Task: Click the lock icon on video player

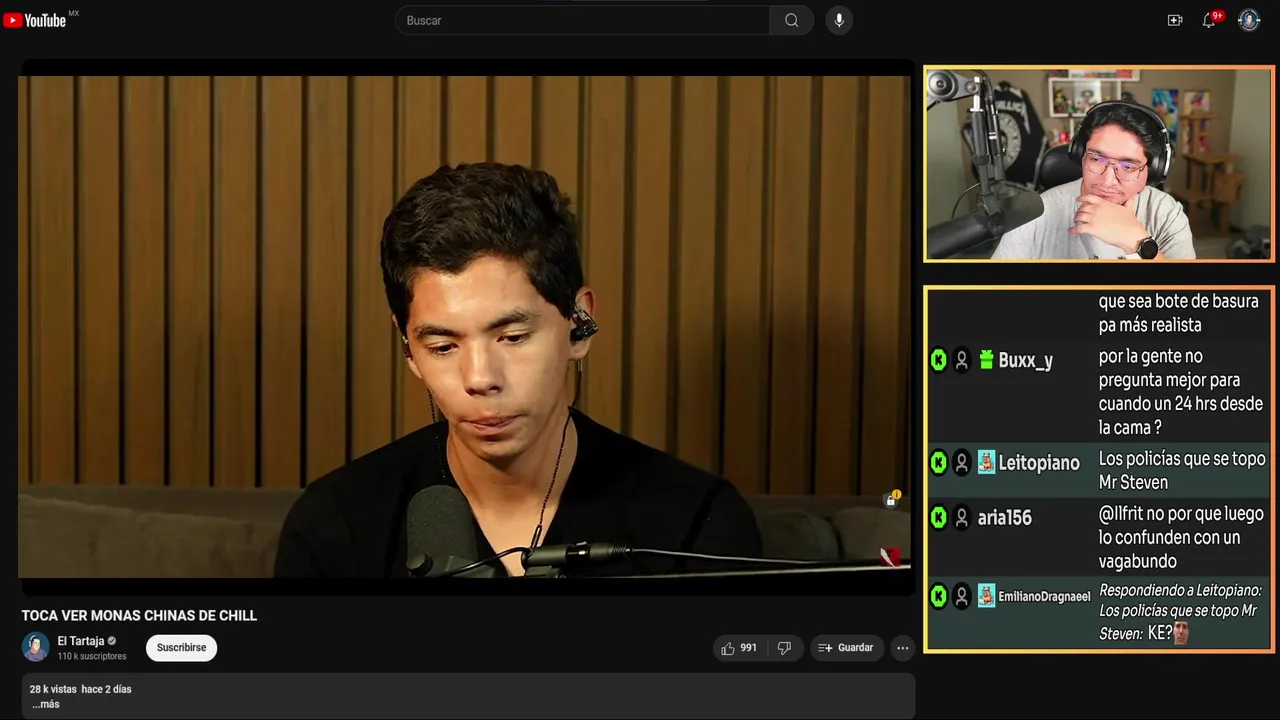Action: tap(891, 500)
